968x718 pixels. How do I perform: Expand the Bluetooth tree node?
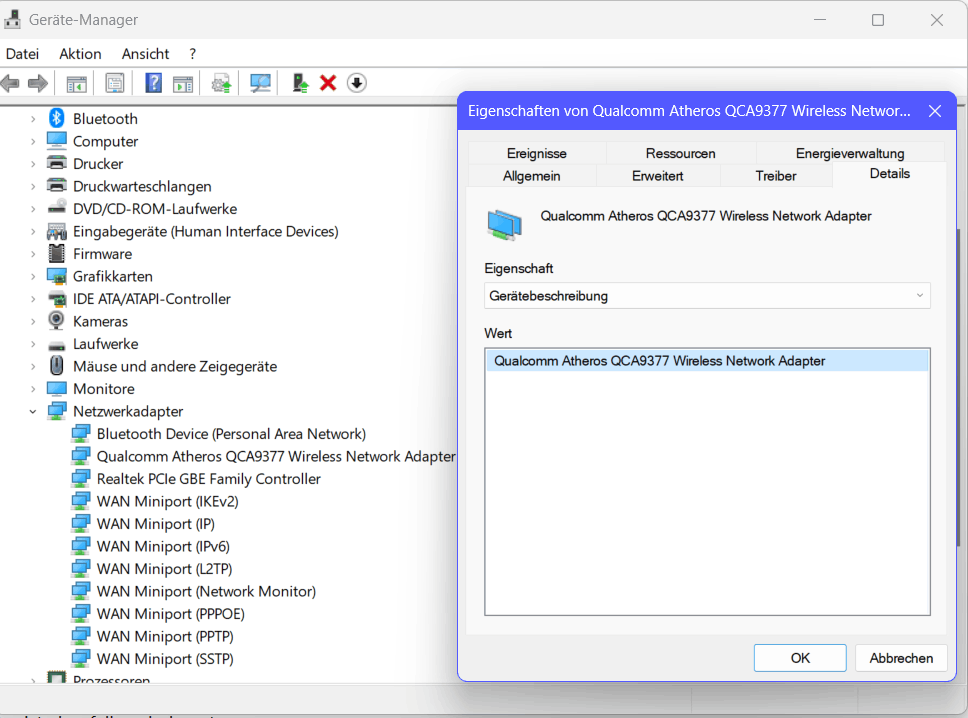point(33,119)
